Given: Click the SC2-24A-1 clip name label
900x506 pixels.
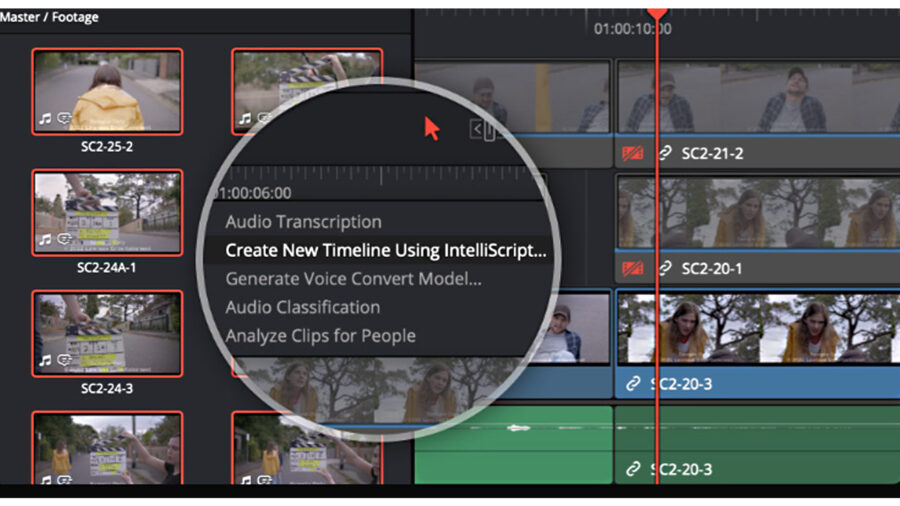Looking at the screenshot, I should tap(107, 267).
